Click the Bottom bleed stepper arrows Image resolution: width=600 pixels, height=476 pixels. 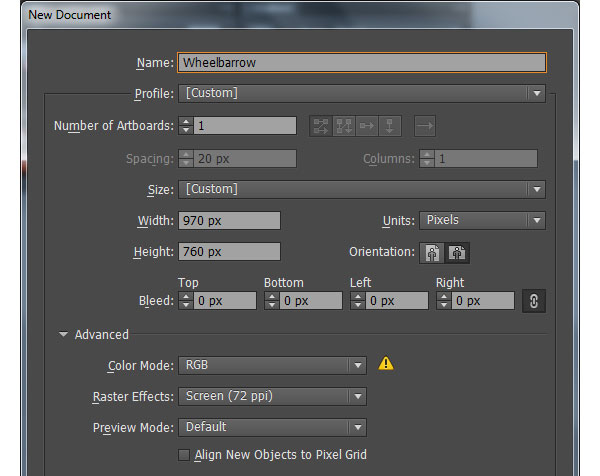(272, 300)
